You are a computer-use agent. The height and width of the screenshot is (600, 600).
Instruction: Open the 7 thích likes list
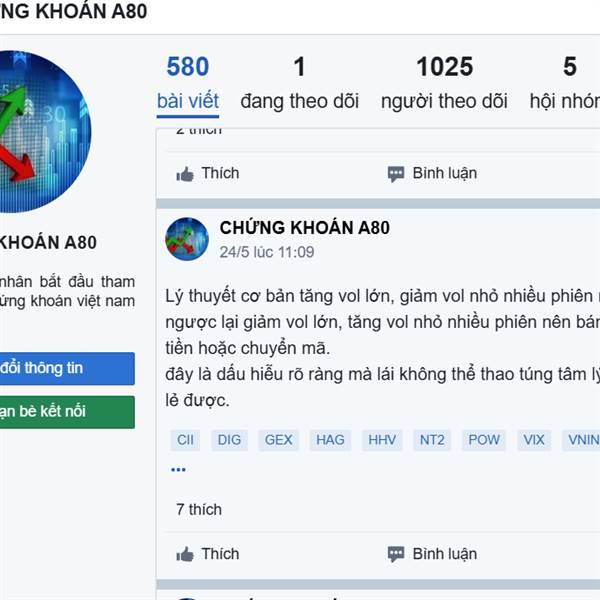tap(199, 510)
